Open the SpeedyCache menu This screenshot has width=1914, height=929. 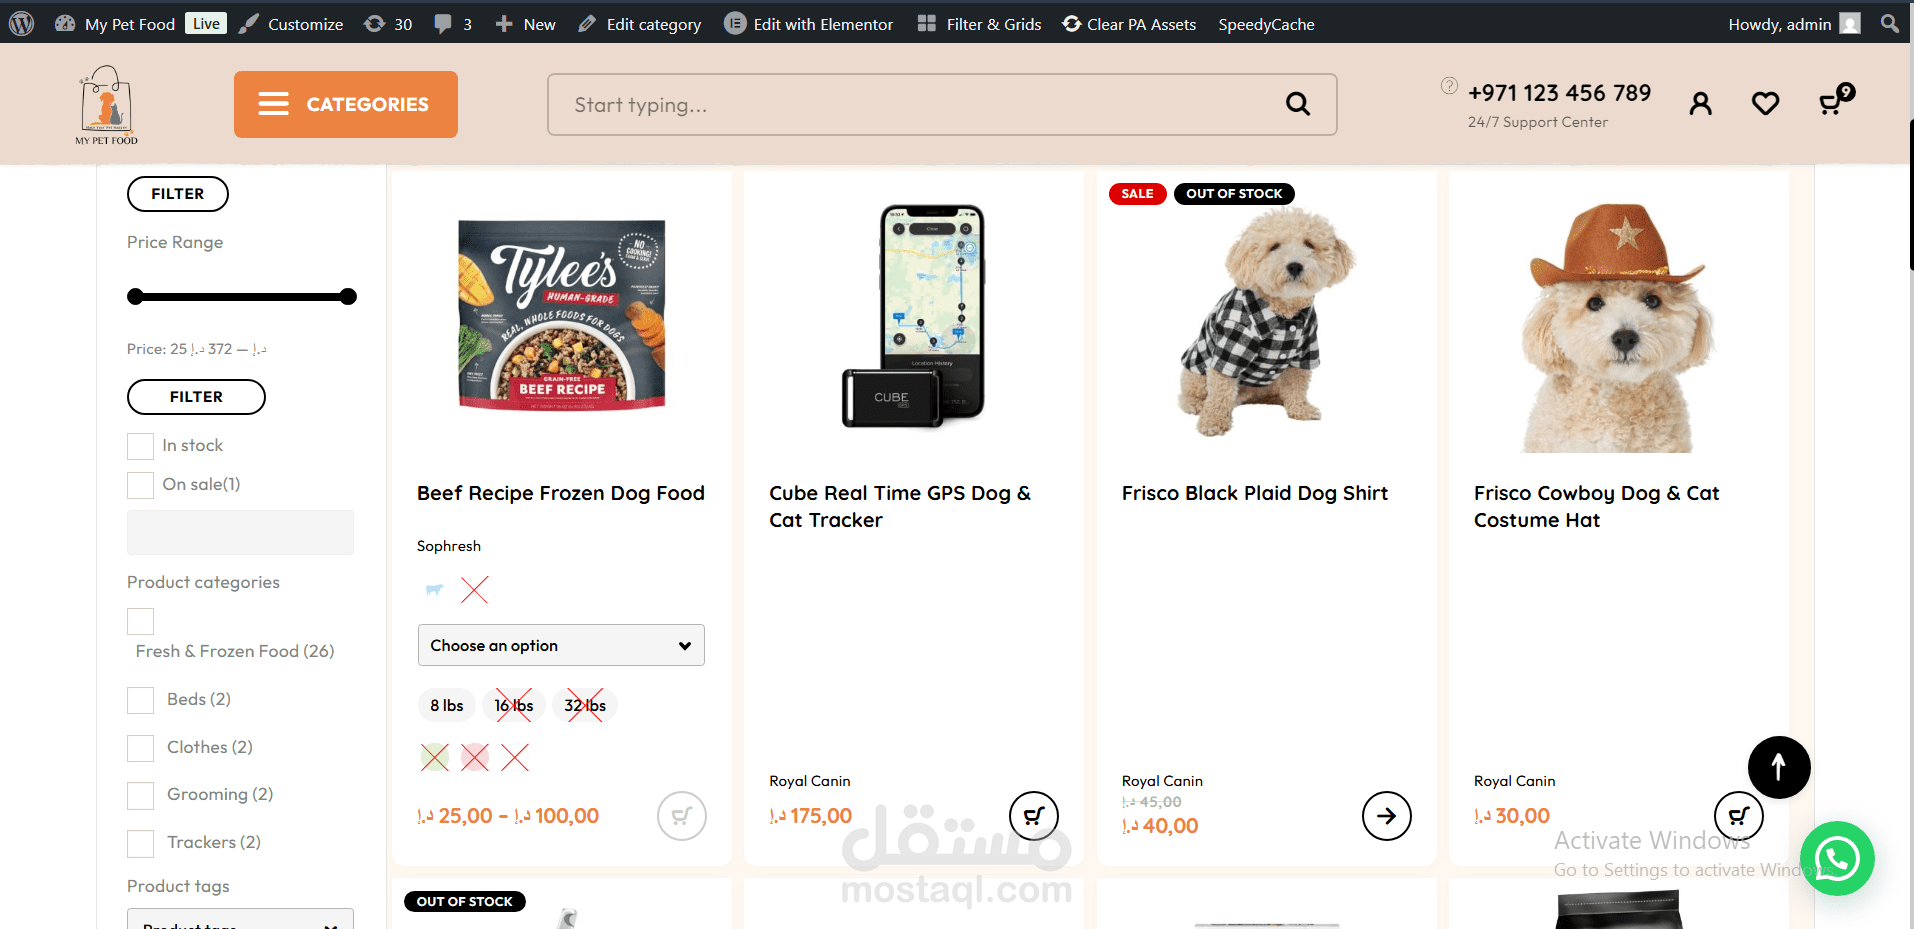point(1266,24)
